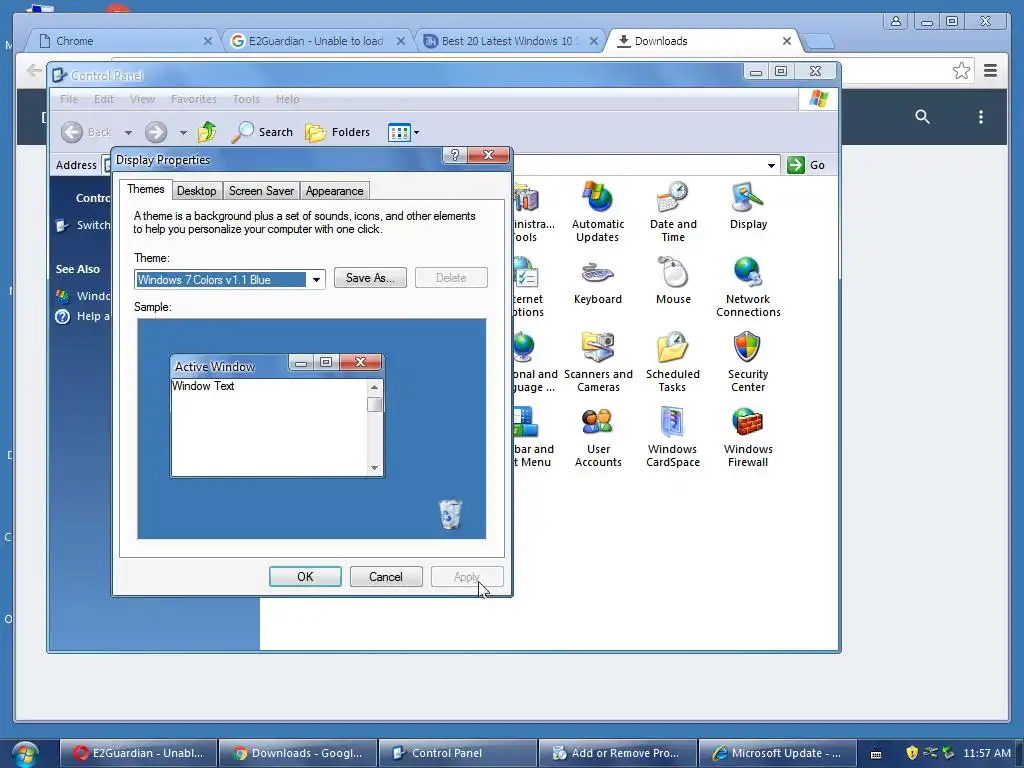Viewport: 1024px width, 768px height.
Task: Click the Up folder icon in Control Panel toolbar
Action: coord(207,132)
